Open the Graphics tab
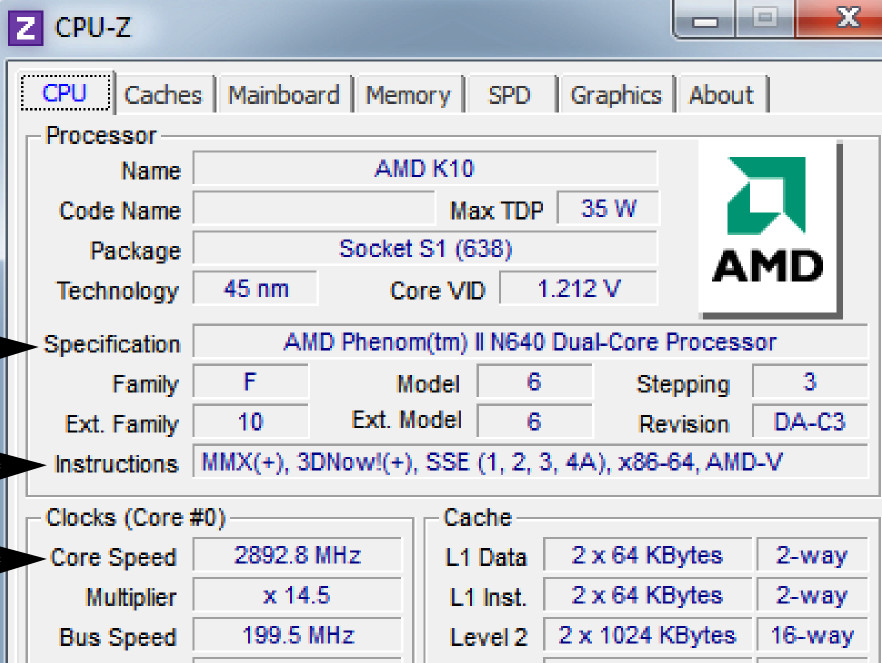Image resolution: width=882 pixels, height=663 pixels. pyautogui.click(x=616, y=96)
